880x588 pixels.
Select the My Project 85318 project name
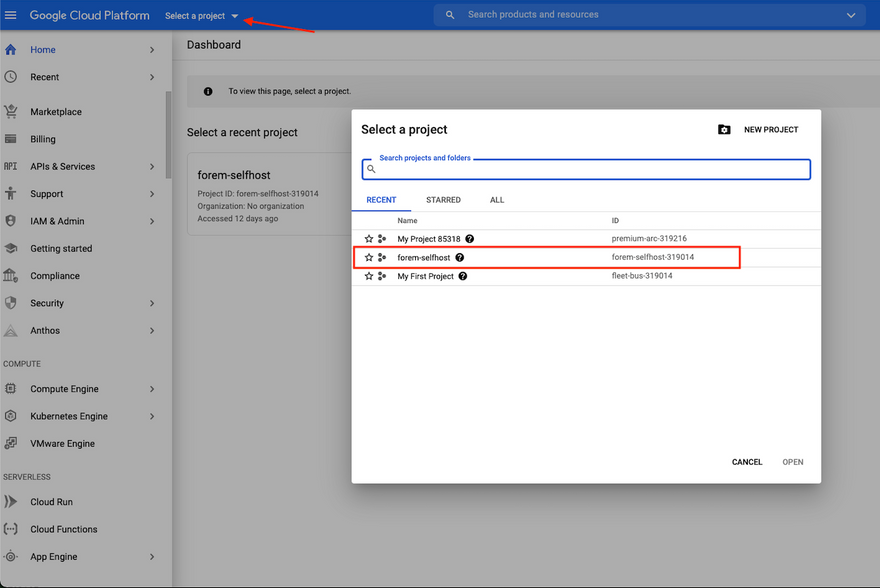tap(429, 239)
